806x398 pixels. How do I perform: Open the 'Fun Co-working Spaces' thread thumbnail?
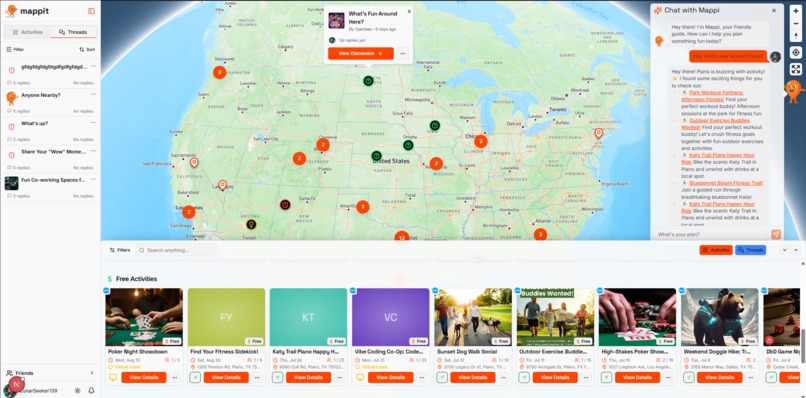click(11, 183)
